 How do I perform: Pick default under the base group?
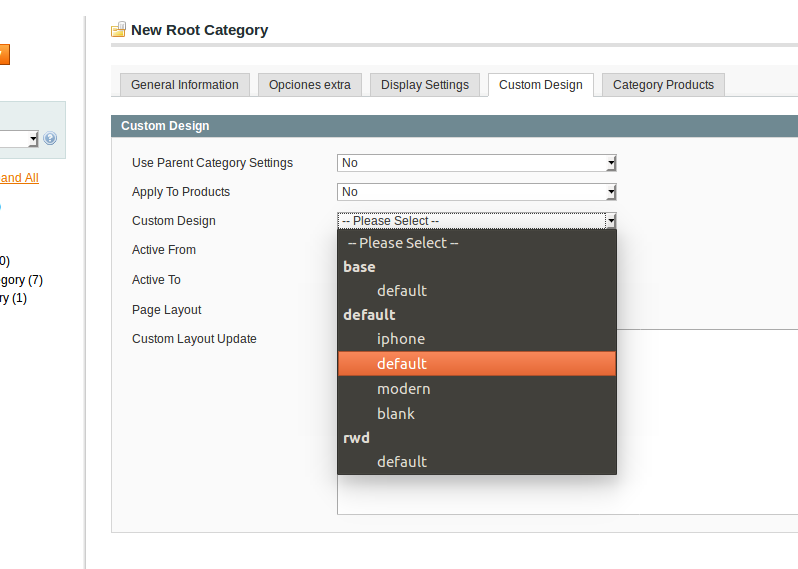click(402, 291)
